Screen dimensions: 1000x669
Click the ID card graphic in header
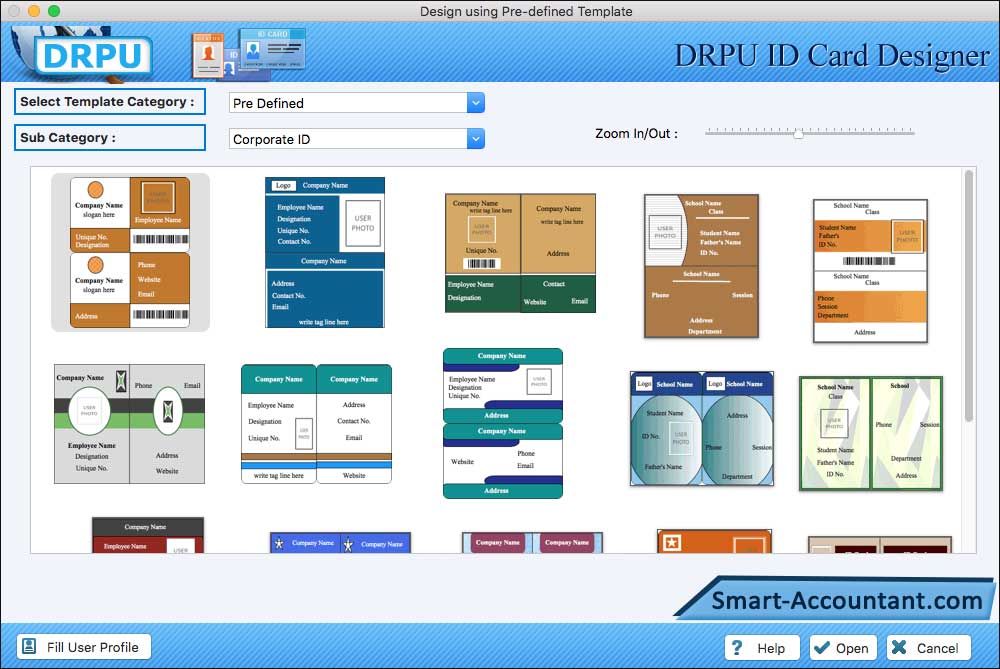[x=249, y=54]
